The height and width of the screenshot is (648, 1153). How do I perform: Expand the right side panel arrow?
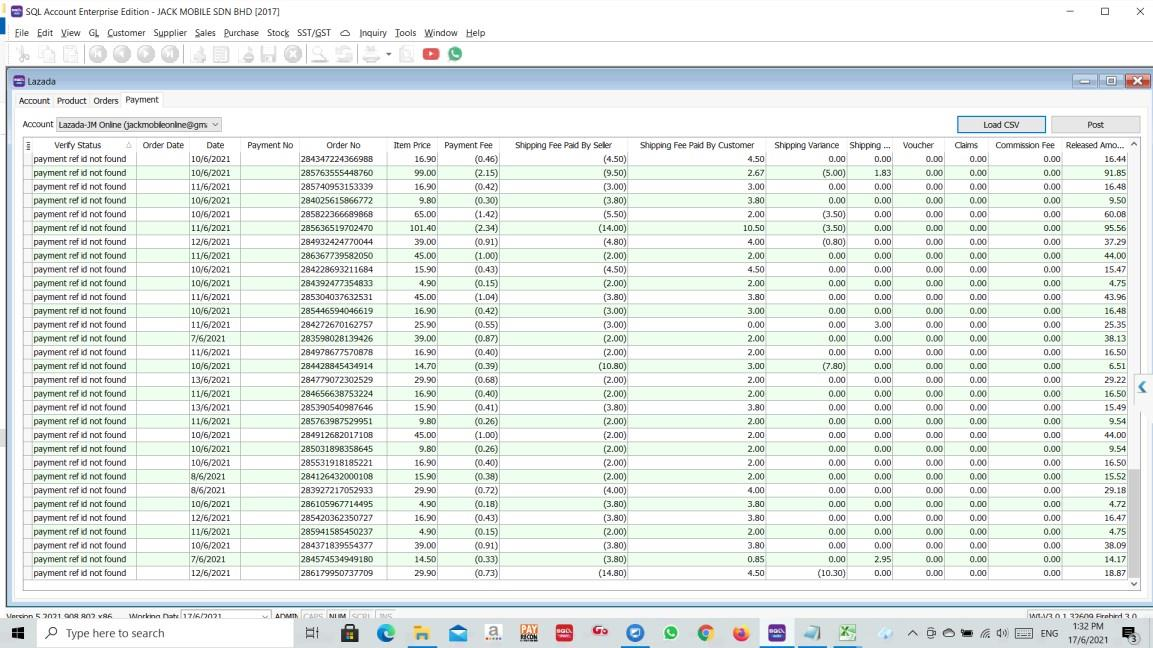click(1142, 387)
